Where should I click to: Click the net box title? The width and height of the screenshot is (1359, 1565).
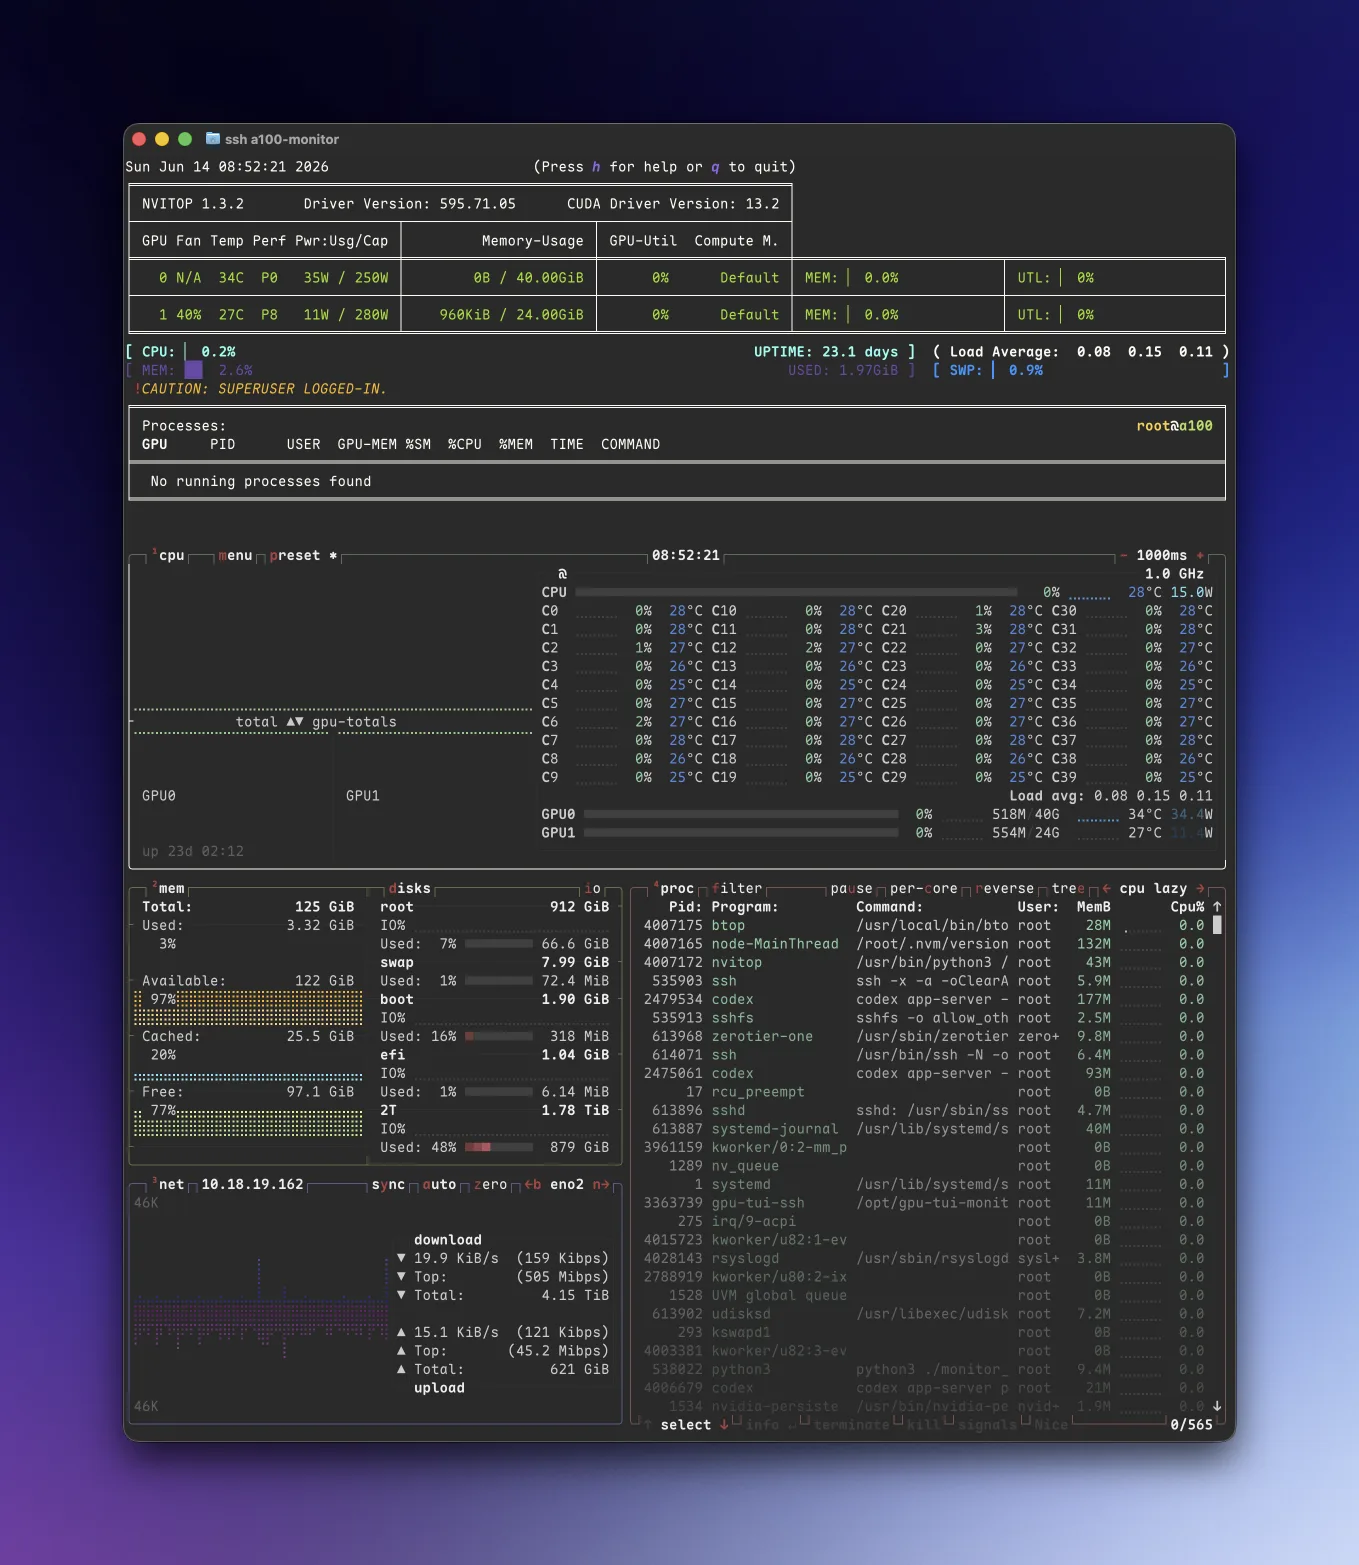[x=172, y=1184]
